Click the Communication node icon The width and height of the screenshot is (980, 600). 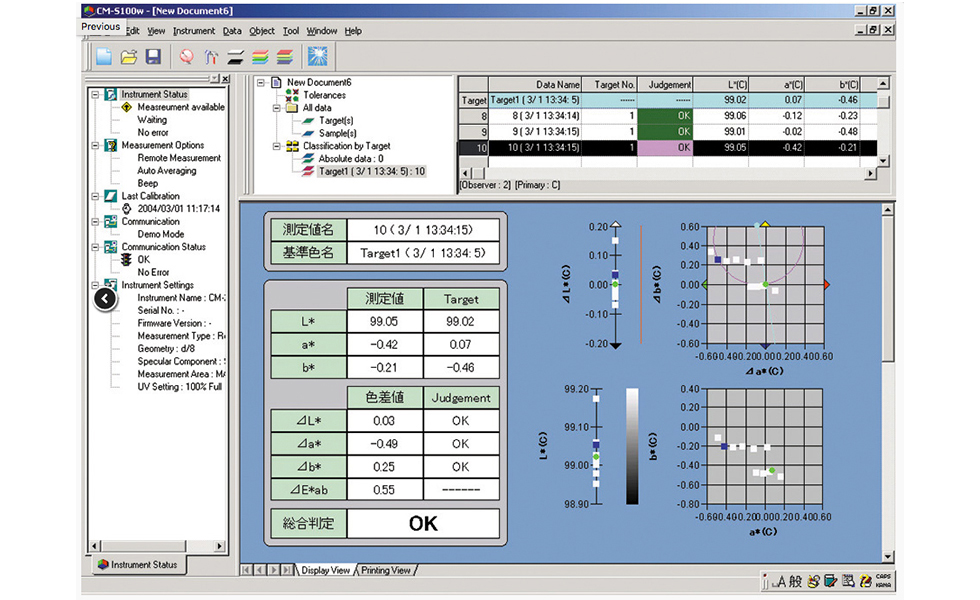pos(111,221)
